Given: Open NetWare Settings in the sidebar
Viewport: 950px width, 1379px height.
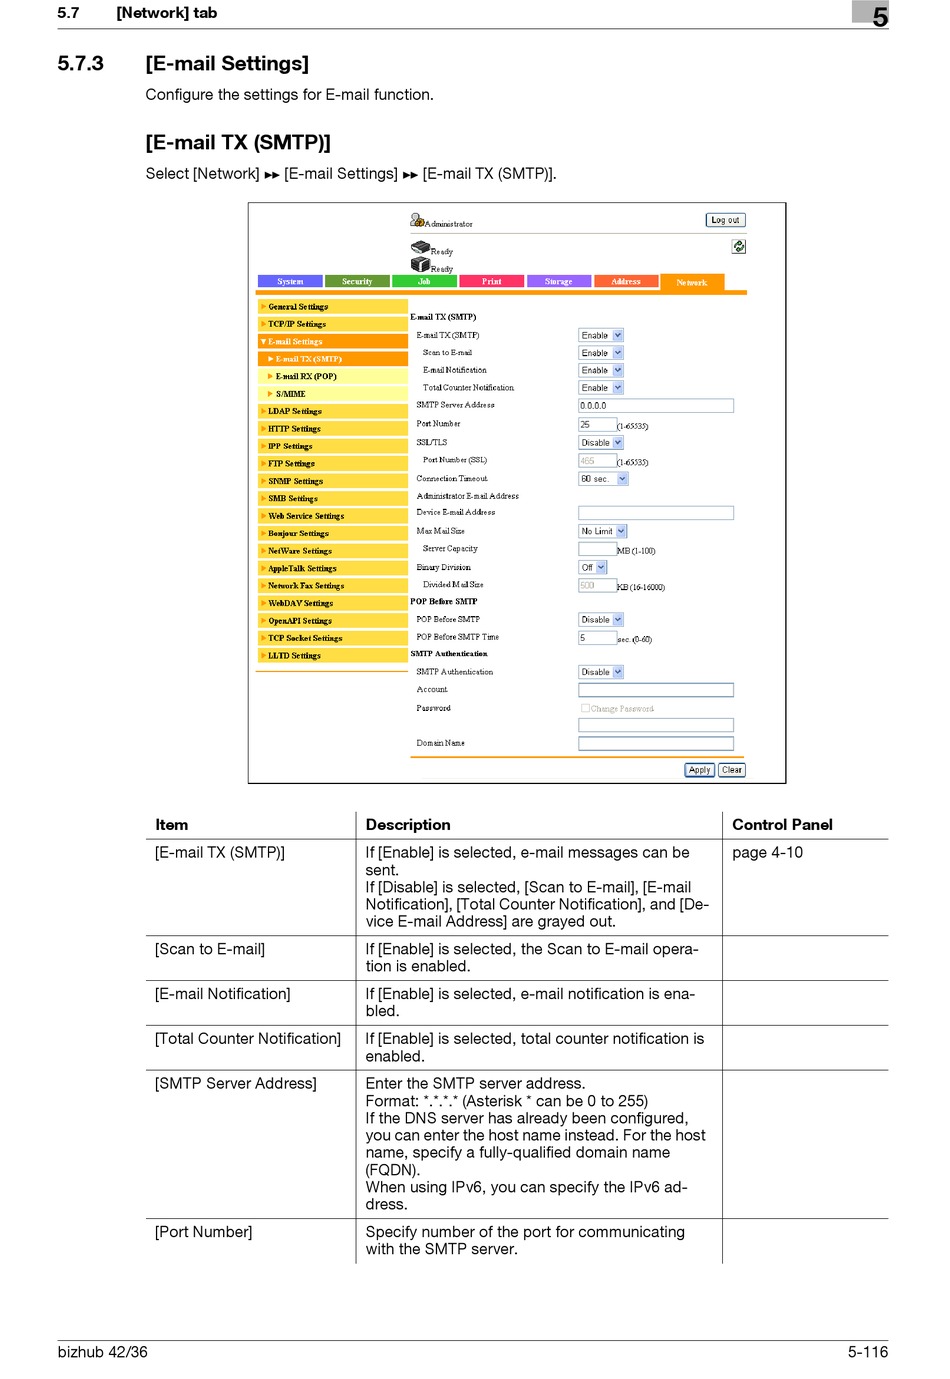Looking at the screenshot, I should coord(332,551).
